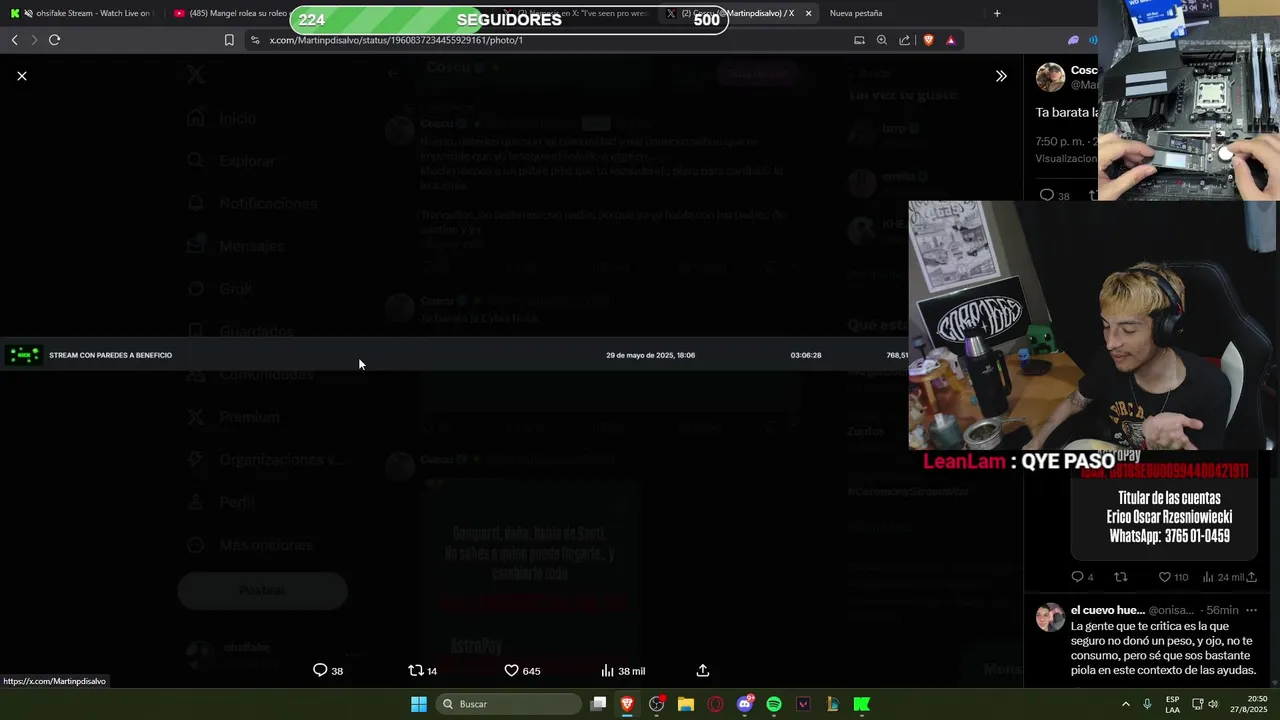Click the duration 03:06:28

[806, 355]
